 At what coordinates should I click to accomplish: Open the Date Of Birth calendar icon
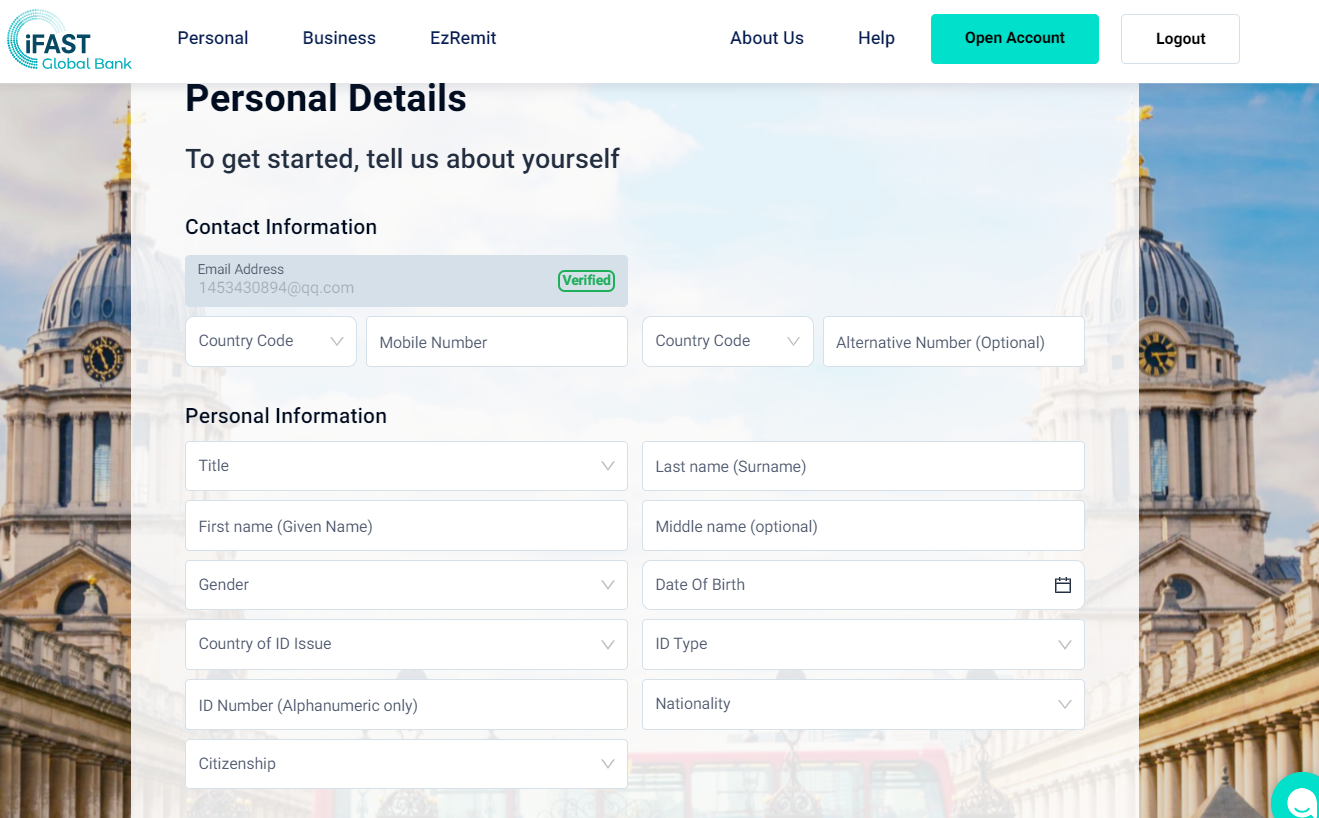pos(1062,585)
